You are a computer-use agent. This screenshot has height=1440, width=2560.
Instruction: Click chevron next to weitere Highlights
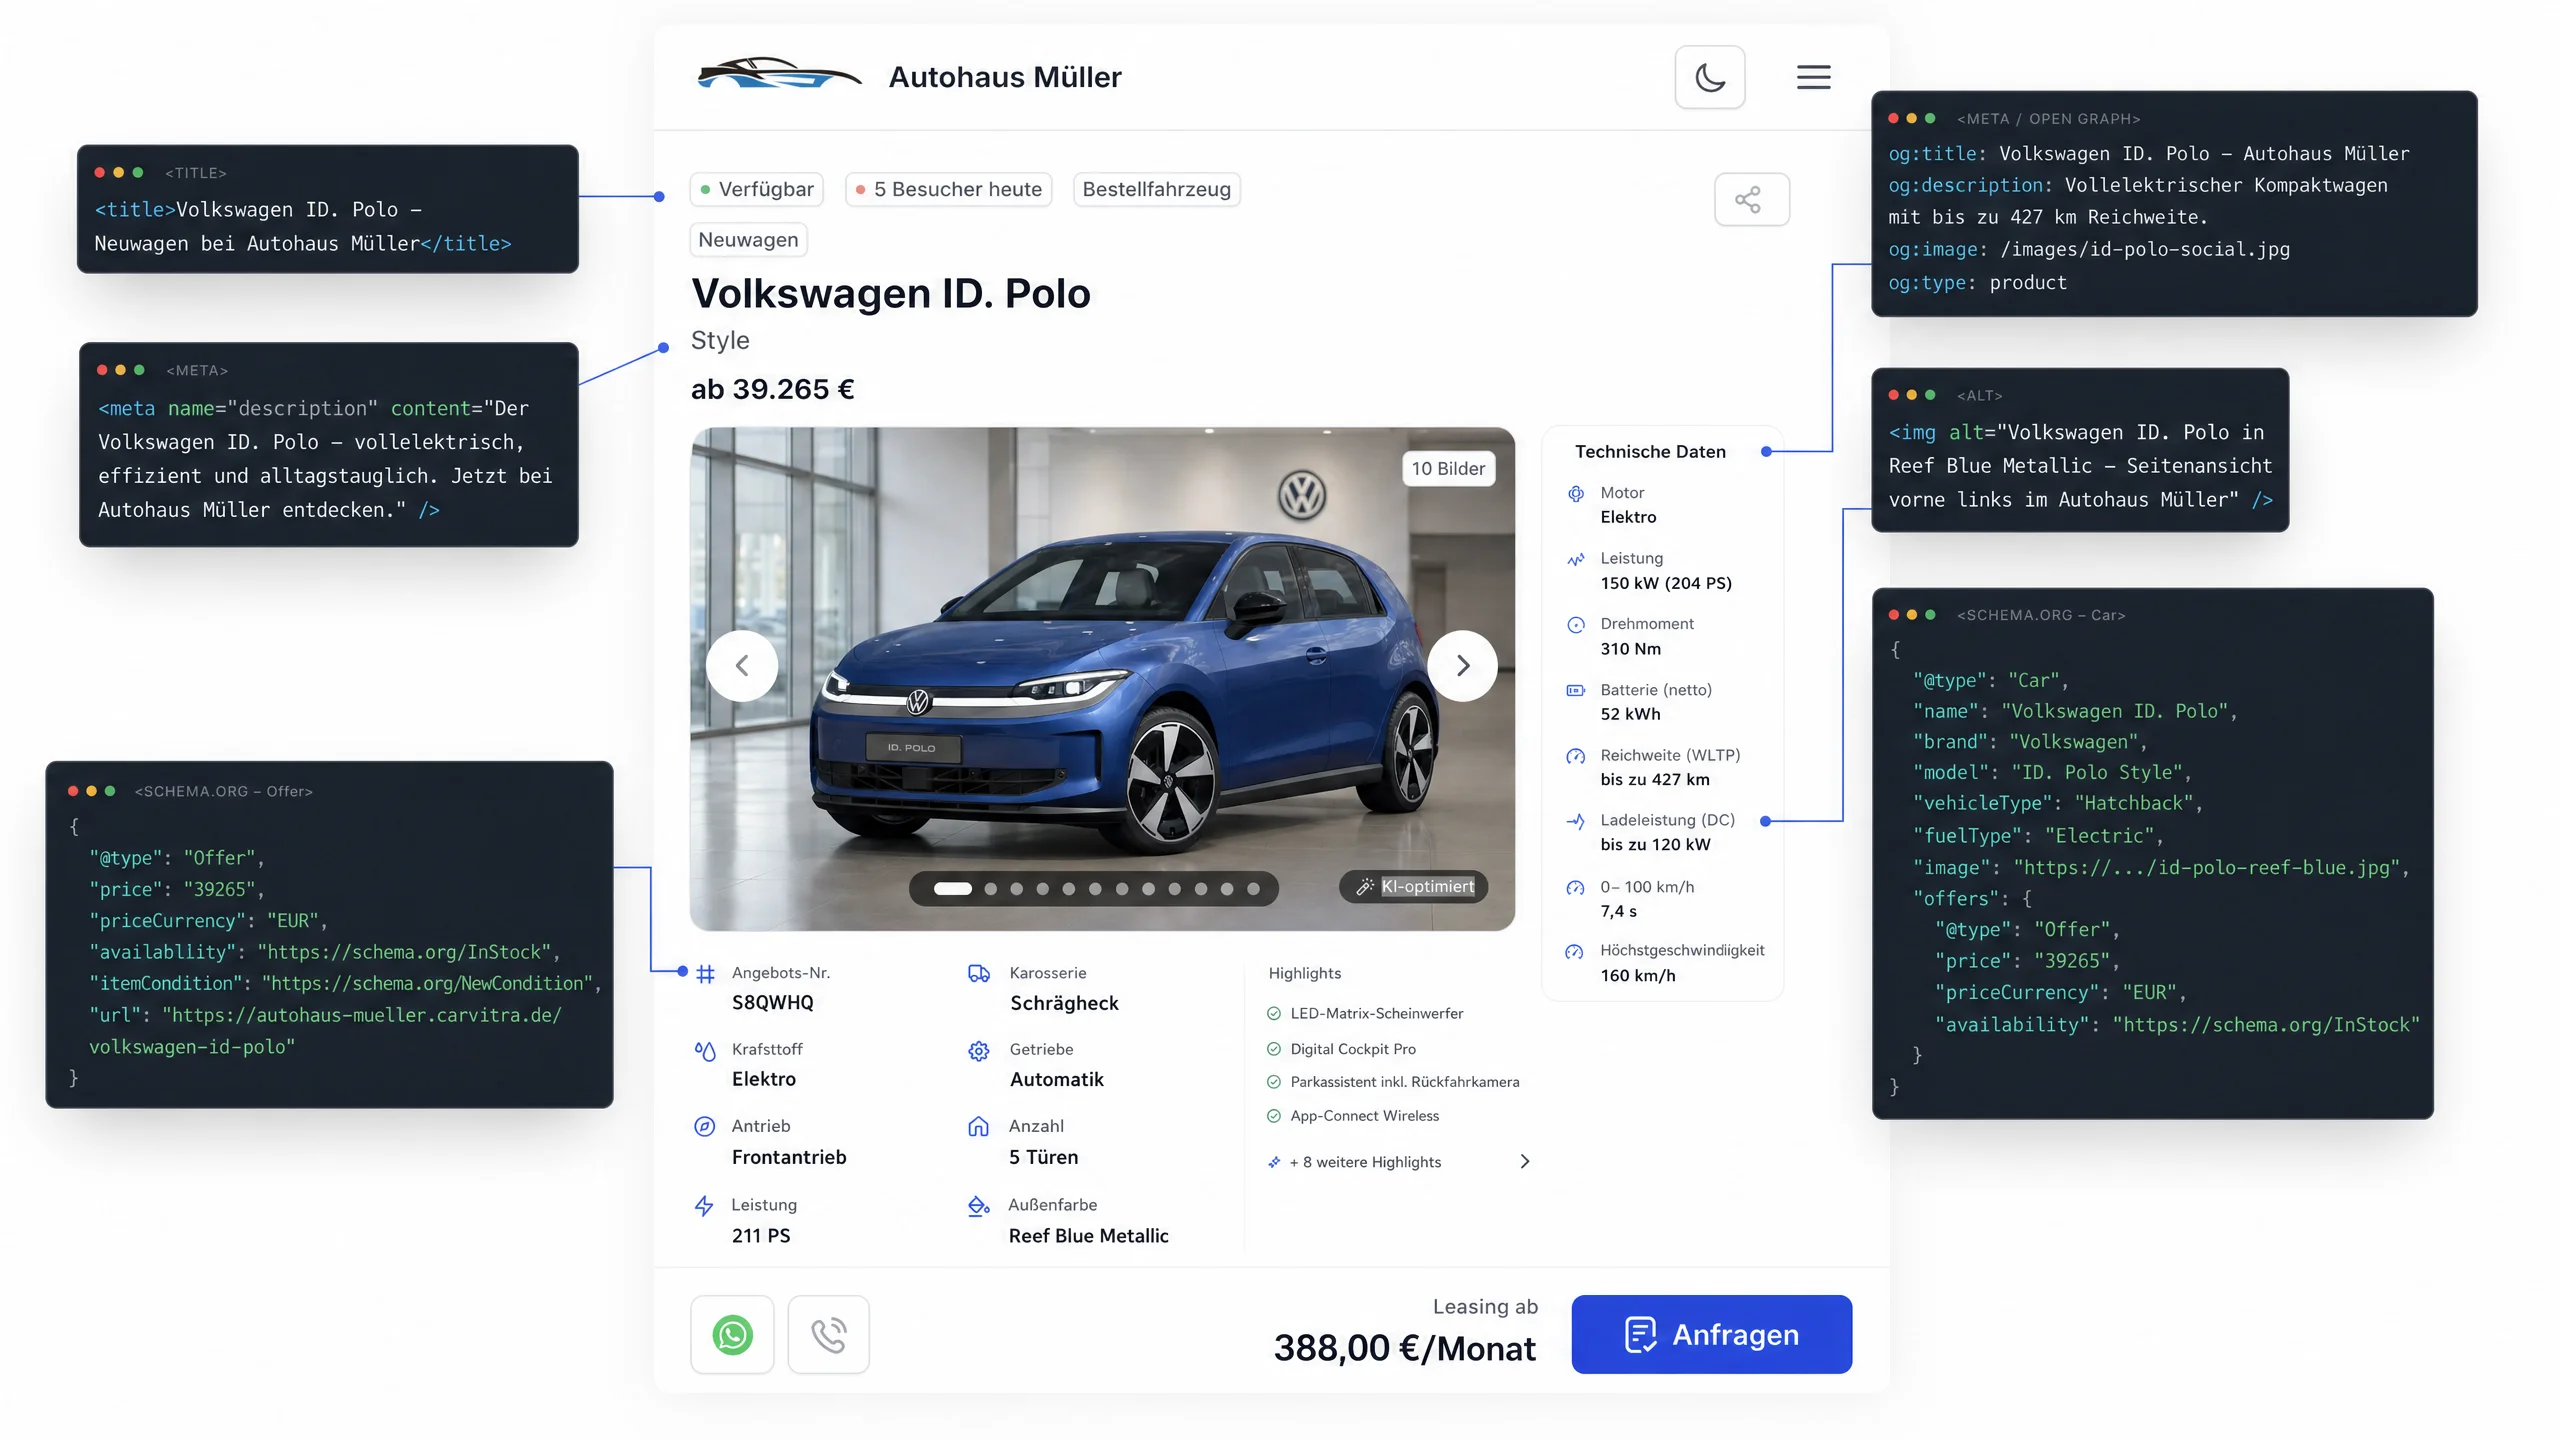tap(1525, 1162)
